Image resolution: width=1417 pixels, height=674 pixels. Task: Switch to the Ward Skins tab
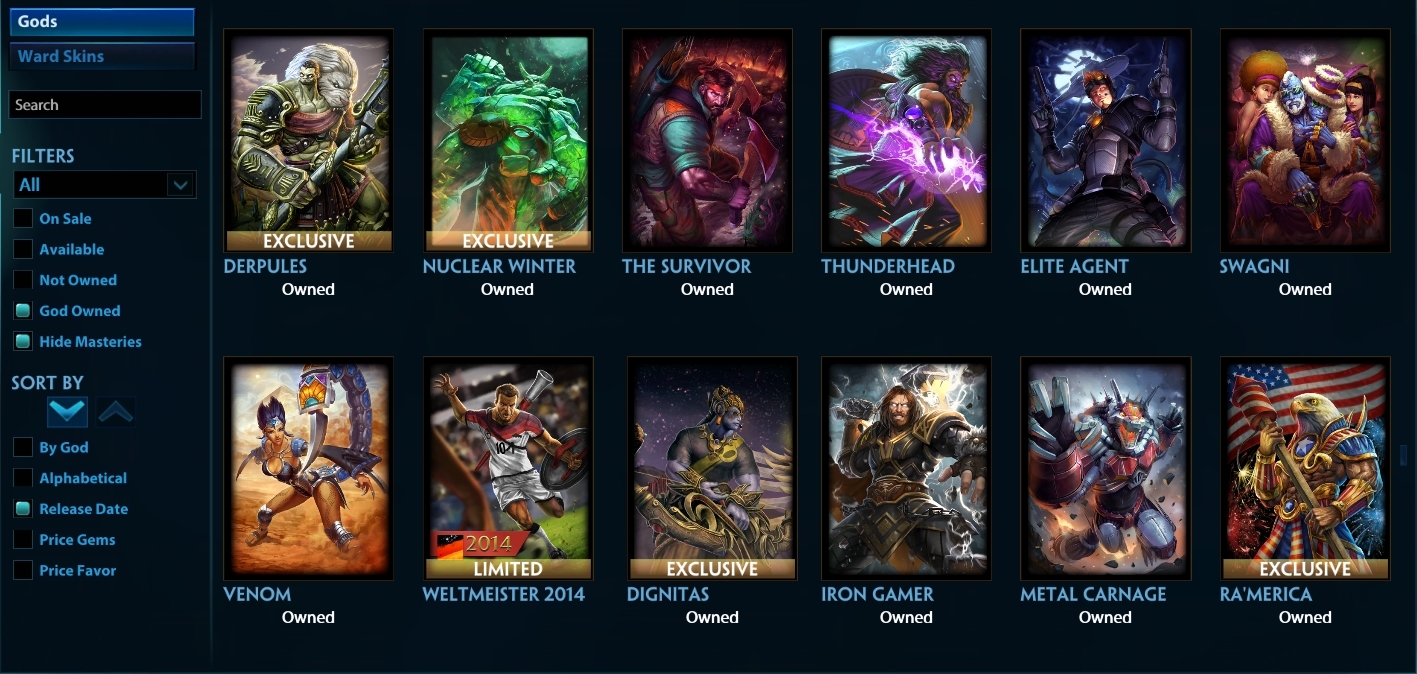102,56
